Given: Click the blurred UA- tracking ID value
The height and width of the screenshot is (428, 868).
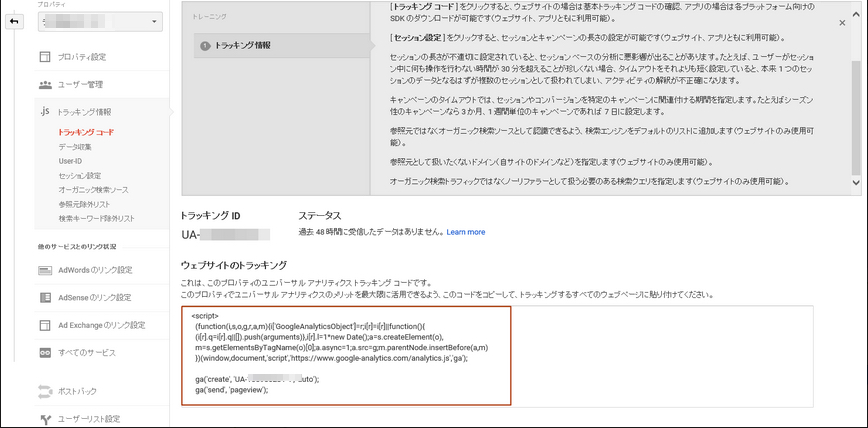Looking at the screenshot, I should click(x=225, y=234).
